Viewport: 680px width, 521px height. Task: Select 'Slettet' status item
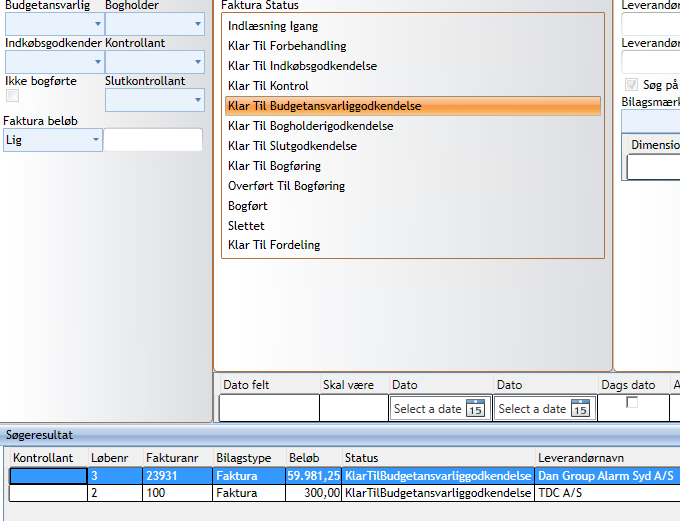coord(413,226)
